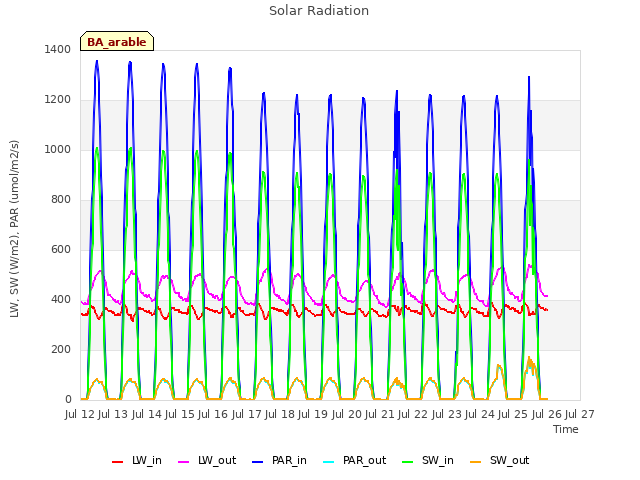Viewport: 640px width, 480px height.
Task: Click the Jul 20 x-axis tick label
Action: coord(346,414)
